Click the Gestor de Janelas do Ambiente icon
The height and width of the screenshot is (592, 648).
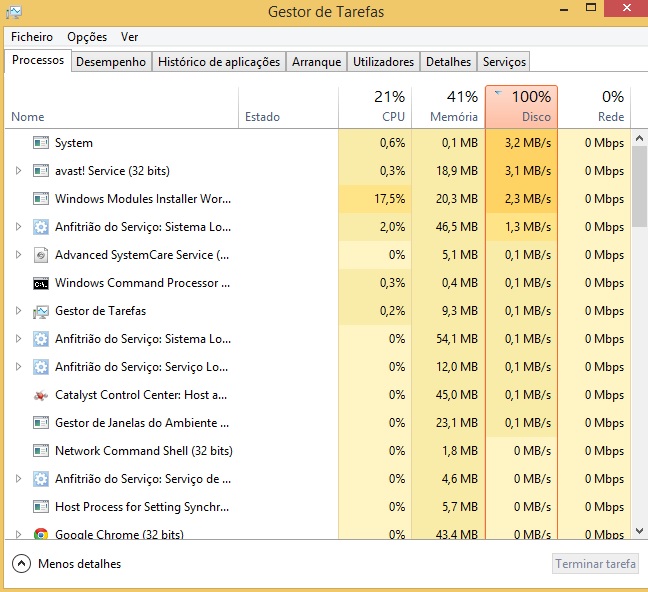pyautogui.click(x=41, y=423)
